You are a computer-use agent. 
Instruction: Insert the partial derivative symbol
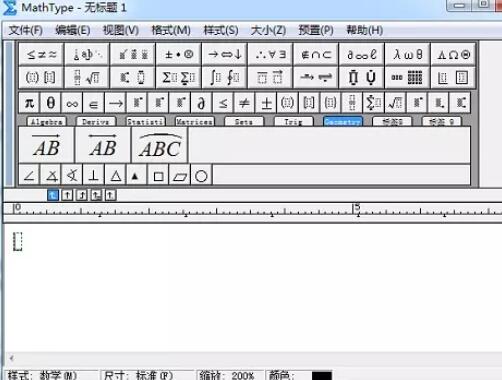[x=201, y=103]
